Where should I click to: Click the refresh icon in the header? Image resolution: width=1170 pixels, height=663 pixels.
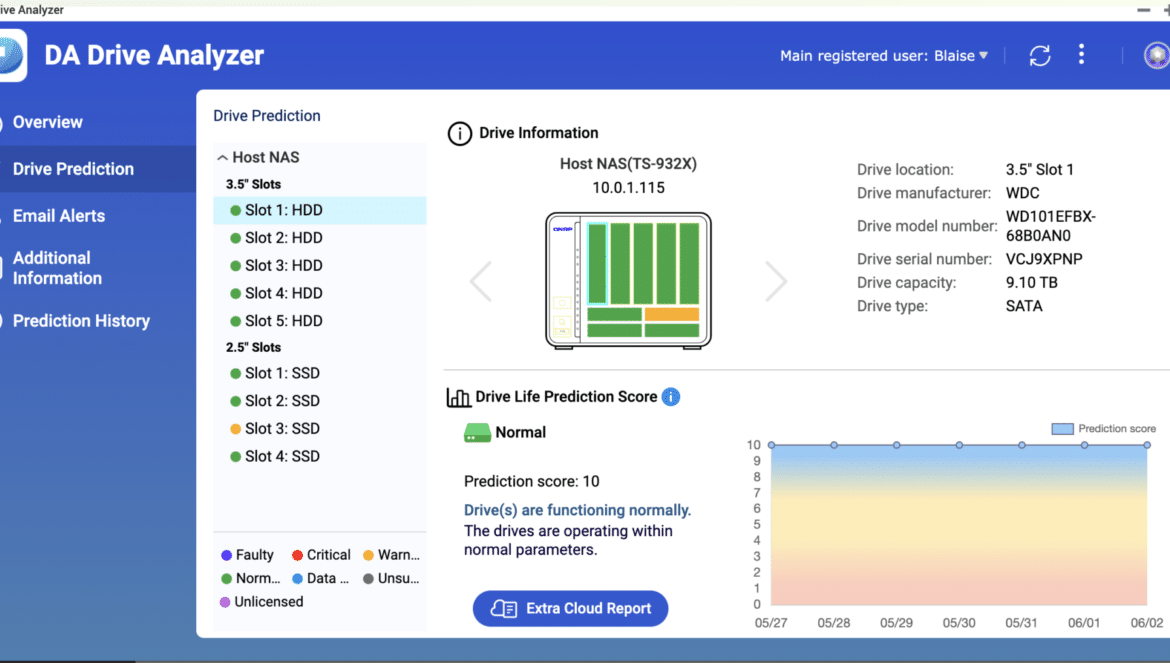[x=1039, y=55]
